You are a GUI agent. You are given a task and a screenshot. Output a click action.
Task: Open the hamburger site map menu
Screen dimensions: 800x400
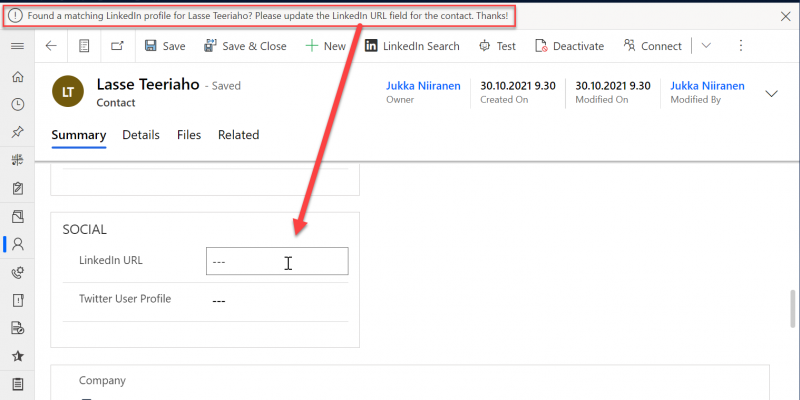pos(17,46)
